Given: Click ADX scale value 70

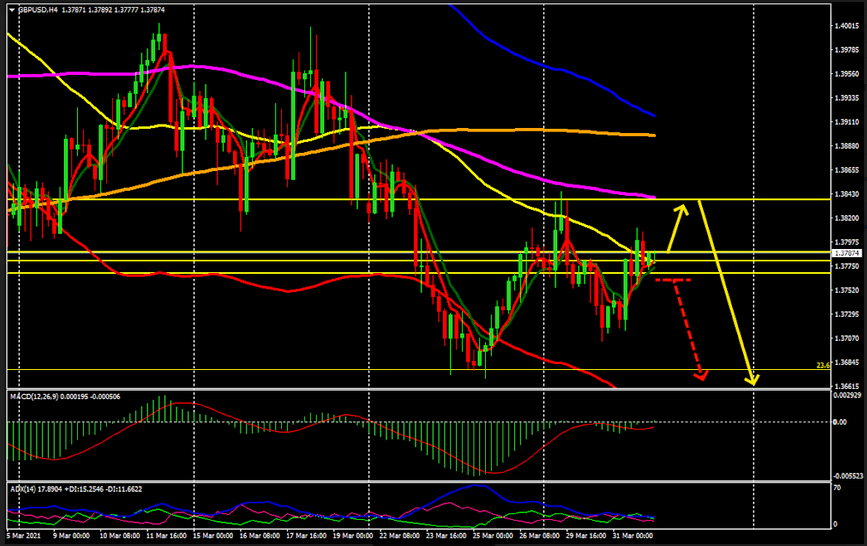Looking at the screenshot, I should [837, 488].
